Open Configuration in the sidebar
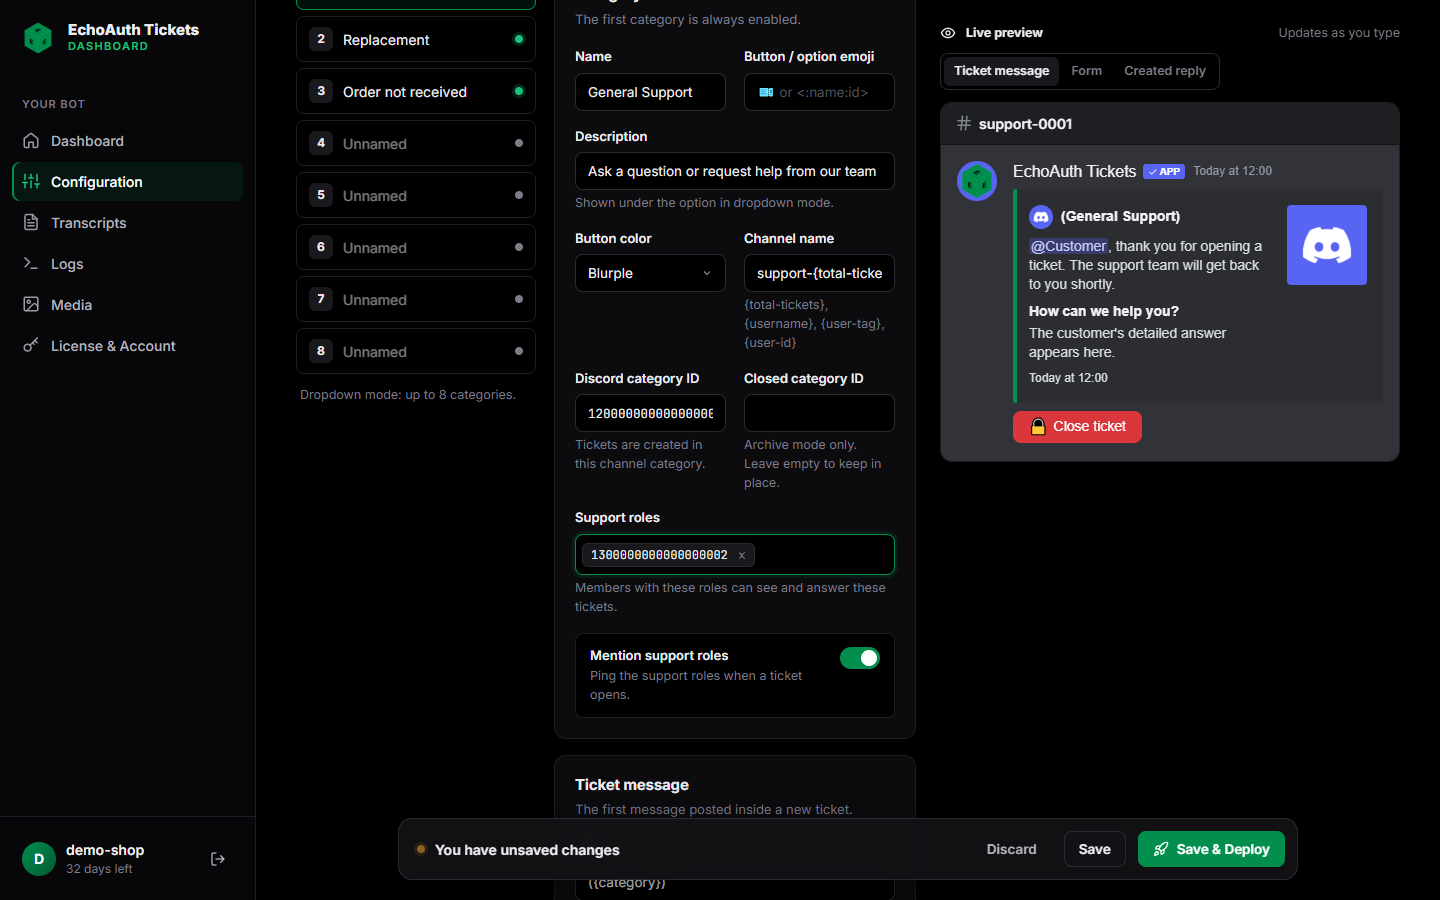The height and width of the screenshot is (900, 1440). [x=128, y=182]
